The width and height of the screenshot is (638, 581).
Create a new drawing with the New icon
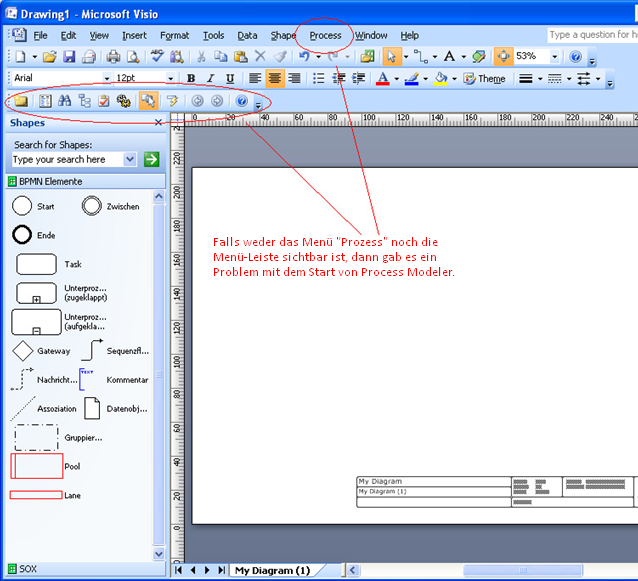(x=20, y=57)
